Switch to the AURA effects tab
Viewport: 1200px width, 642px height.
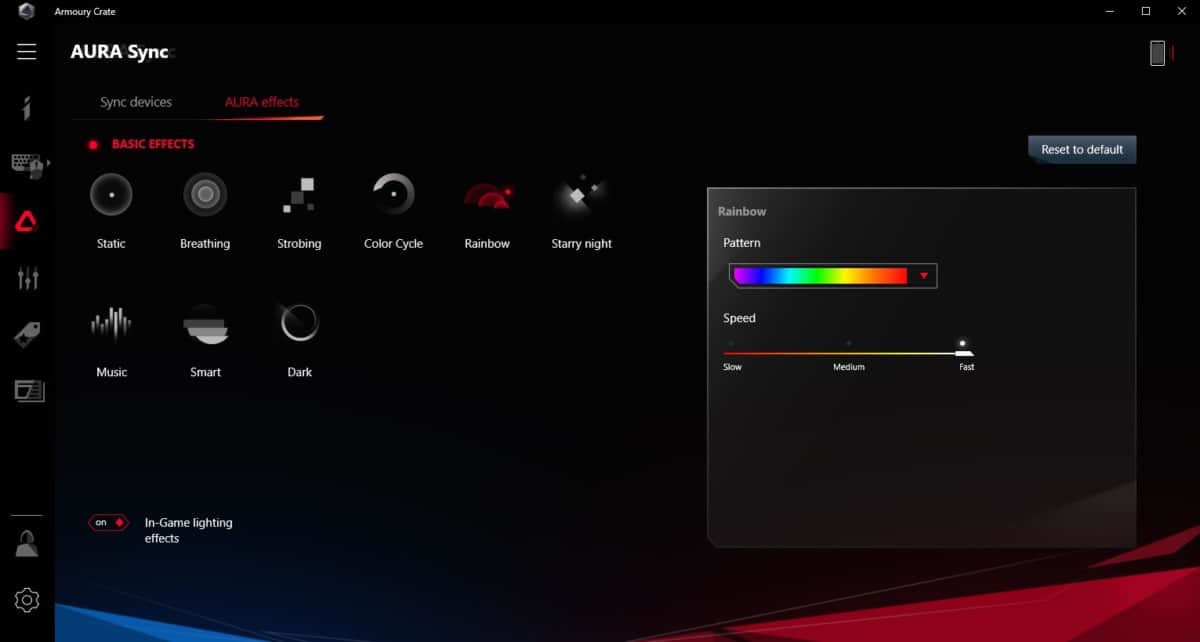(x=261, y=102)
